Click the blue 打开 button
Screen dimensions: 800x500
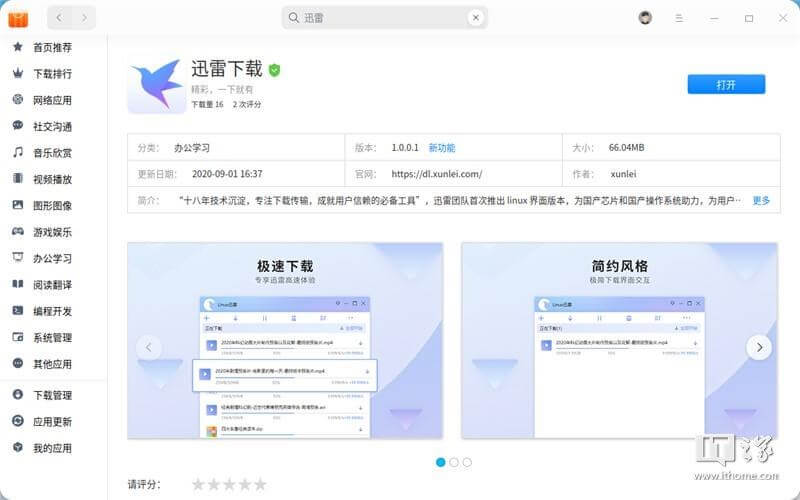726,85
